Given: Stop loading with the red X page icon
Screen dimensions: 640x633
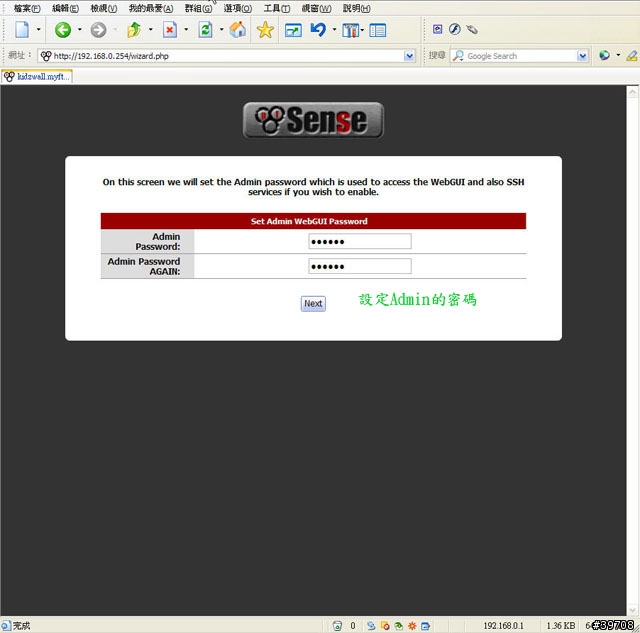Looking at the screenshot, I should 170,30.
